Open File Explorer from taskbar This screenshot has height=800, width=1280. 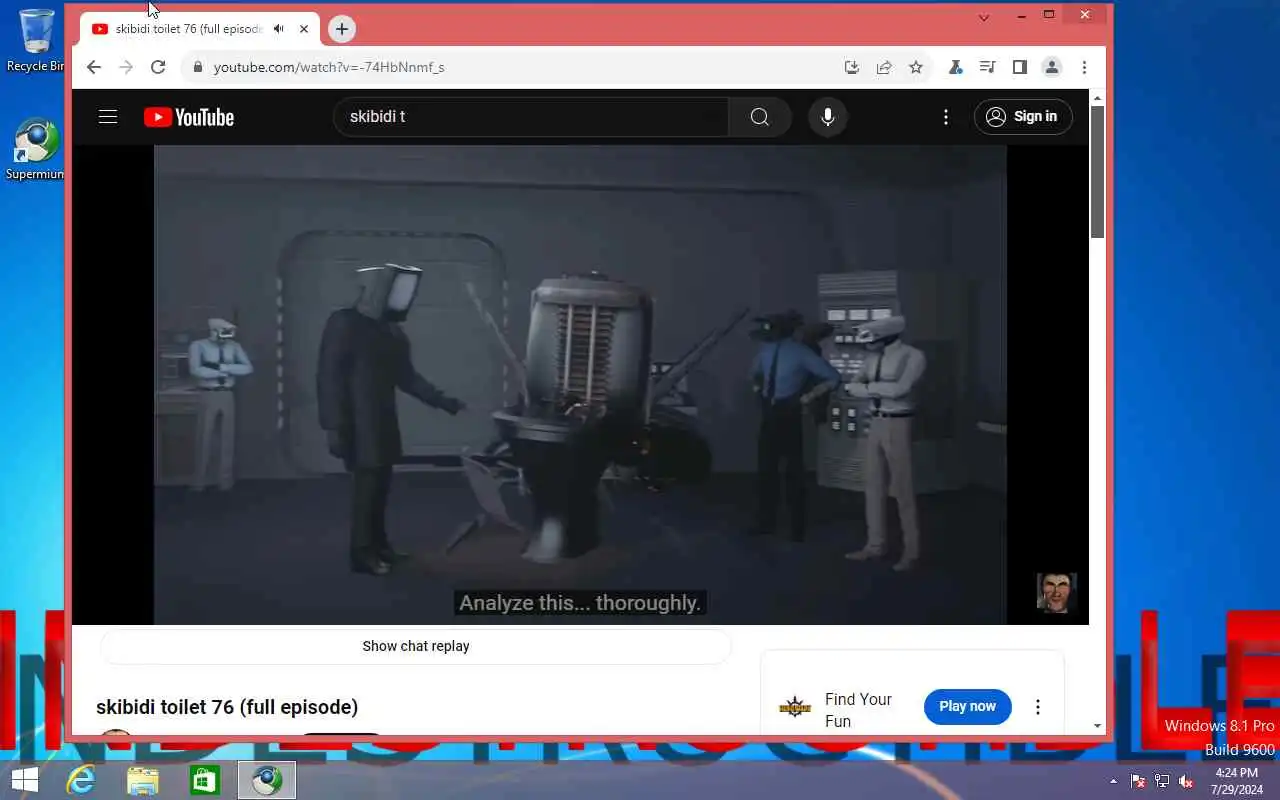143,780
